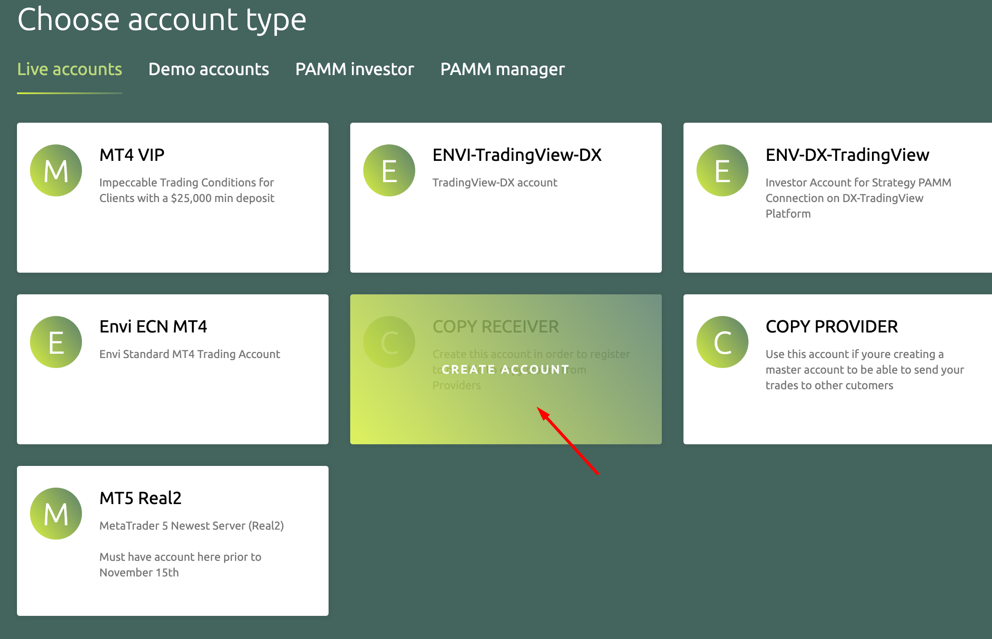Image resolution: width=992 pixels, height=639 pixels.
Task: Click the ENVI-TradingView-DX round E icon
Action: pos(389,170)
